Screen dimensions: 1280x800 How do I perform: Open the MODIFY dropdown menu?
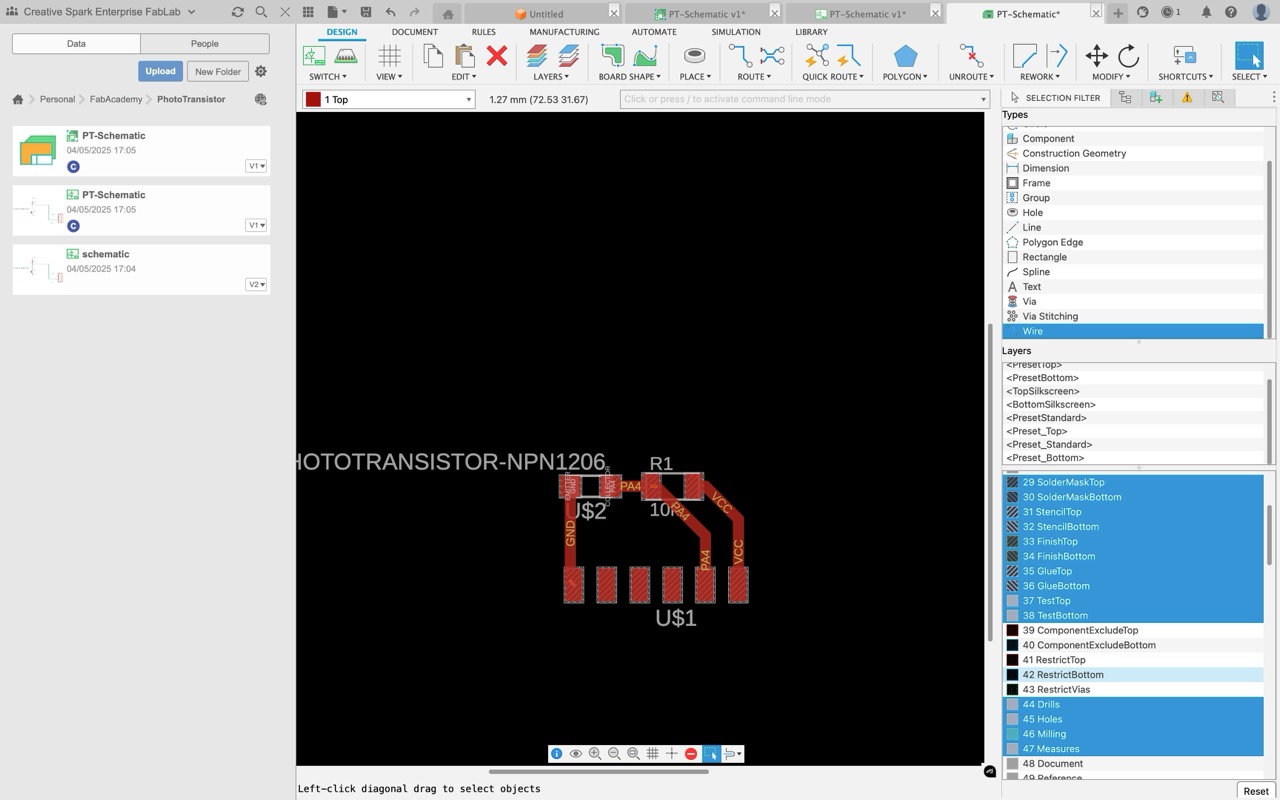click(x=1111, y=76)
